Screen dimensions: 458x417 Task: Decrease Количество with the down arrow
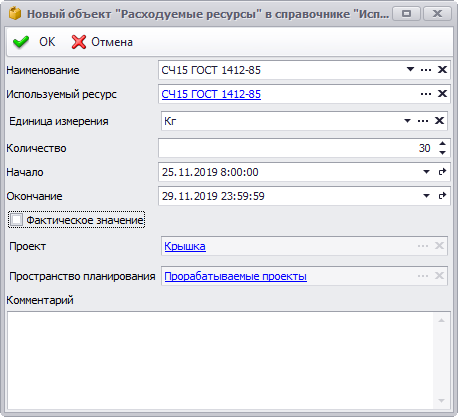click(x=442, y=153)
